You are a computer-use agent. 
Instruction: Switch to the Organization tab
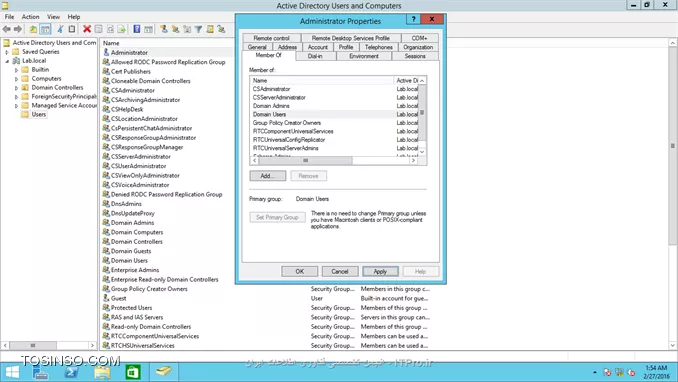point(418,47)
